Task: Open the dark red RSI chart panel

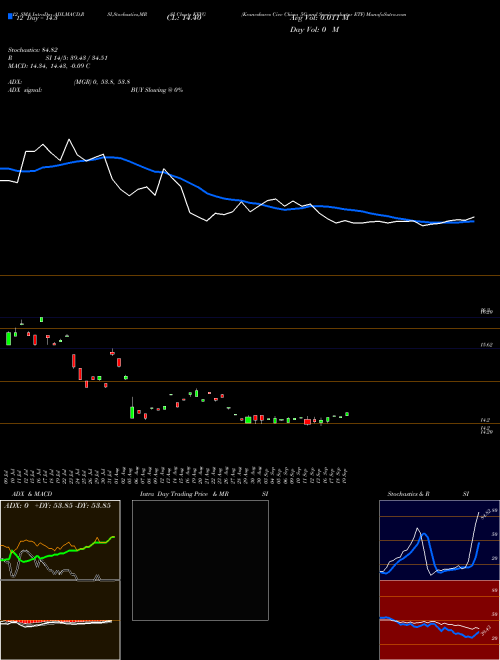Action: pyautogui.click(x=439, y=620)
